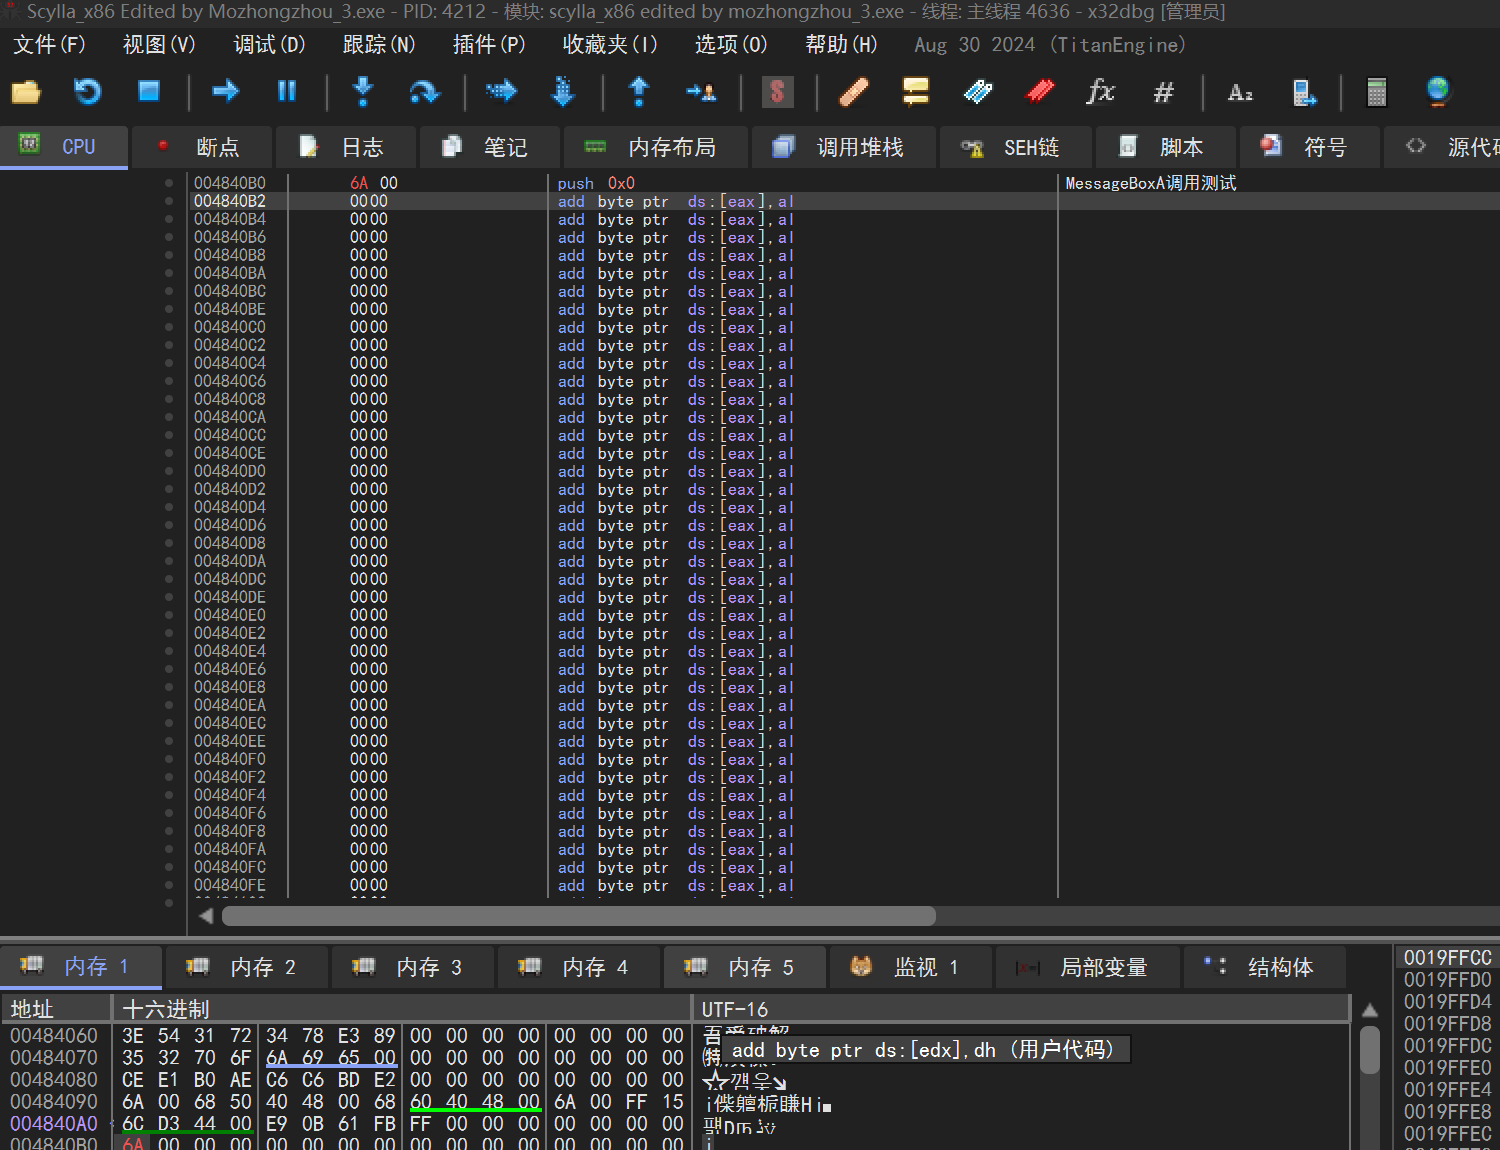Open the calculator tool
1500x1150 pixels.
tap(1377, 92)
